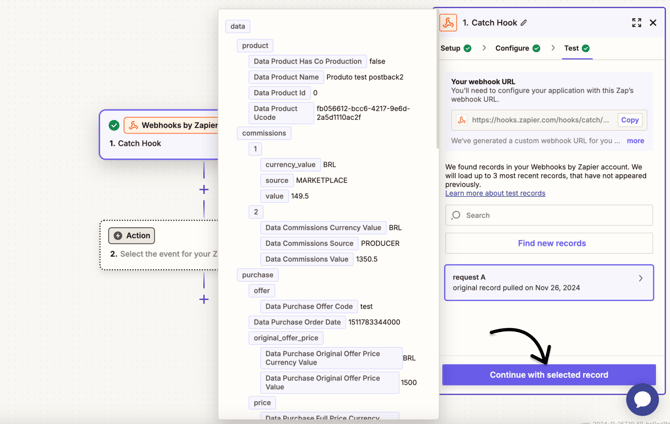The image size is (670, 424).
Task: Expand request A record chevron
Action: click(640, 278)
